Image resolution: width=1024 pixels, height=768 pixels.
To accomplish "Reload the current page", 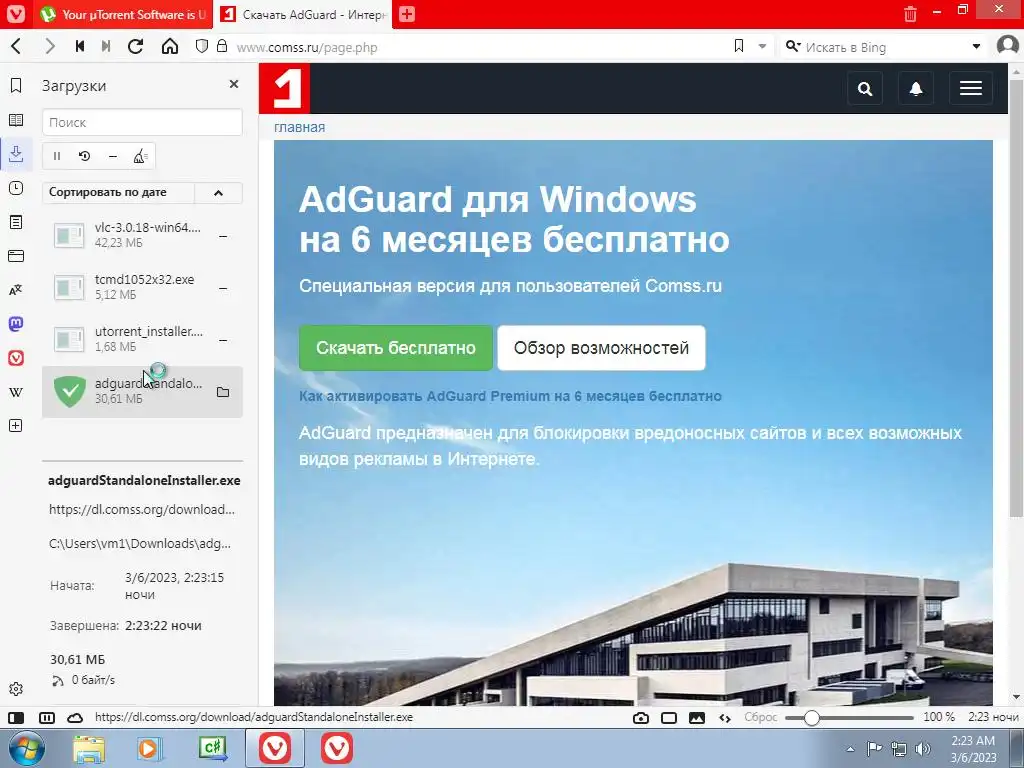I will [135, 46].
